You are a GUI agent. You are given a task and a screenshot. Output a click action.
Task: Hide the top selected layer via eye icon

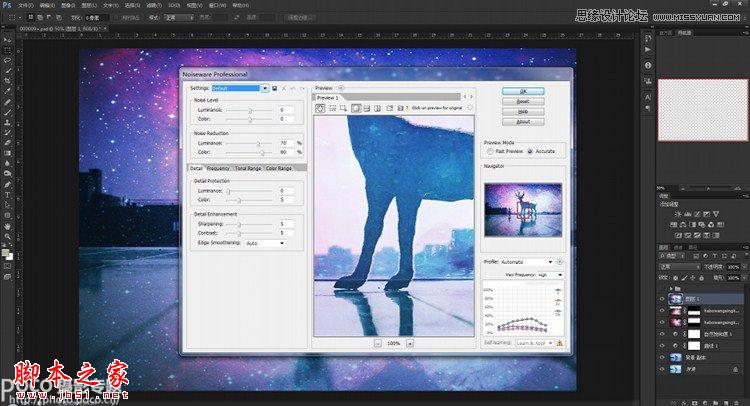pos(662,299)
